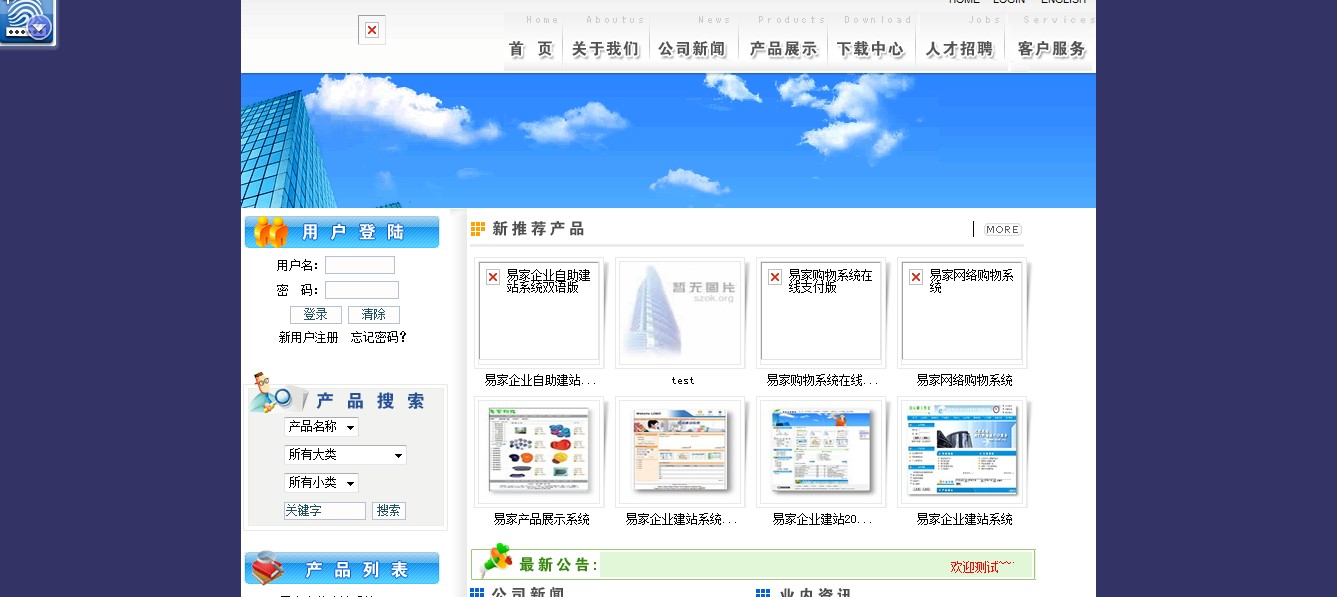Click the 新推荐产品 orange grid icon
The width and height of the screenshot is (1337, 597).
478,229
